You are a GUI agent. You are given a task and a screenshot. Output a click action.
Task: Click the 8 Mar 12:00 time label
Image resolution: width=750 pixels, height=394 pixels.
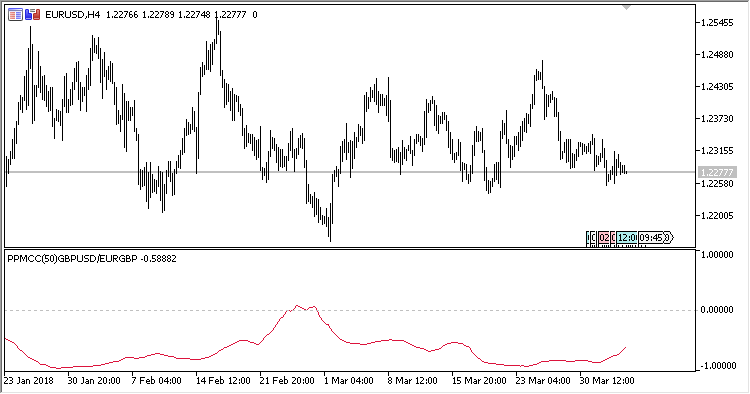click(413, 381)
